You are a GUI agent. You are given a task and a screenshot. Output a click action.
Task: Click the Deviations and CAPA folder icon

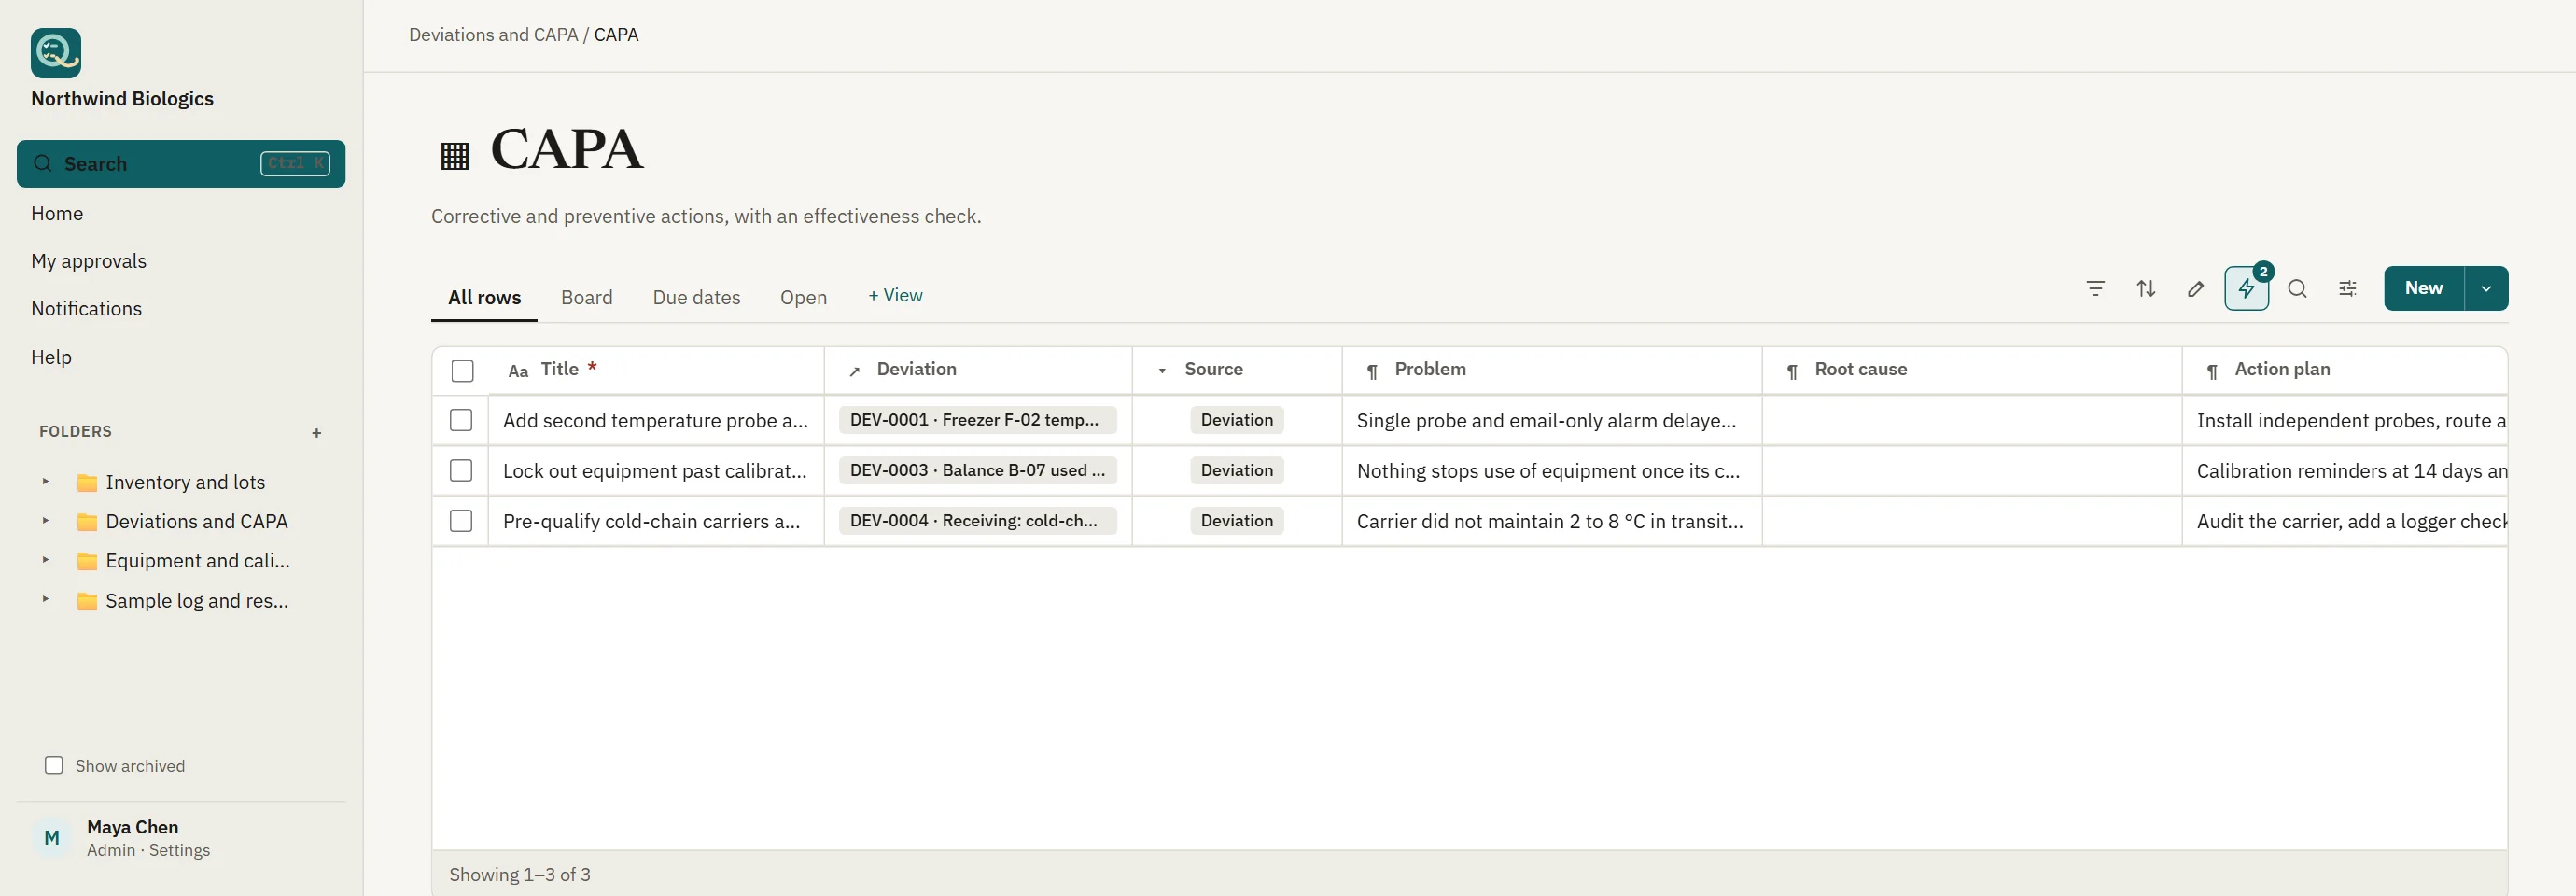(x=87, y=522)
